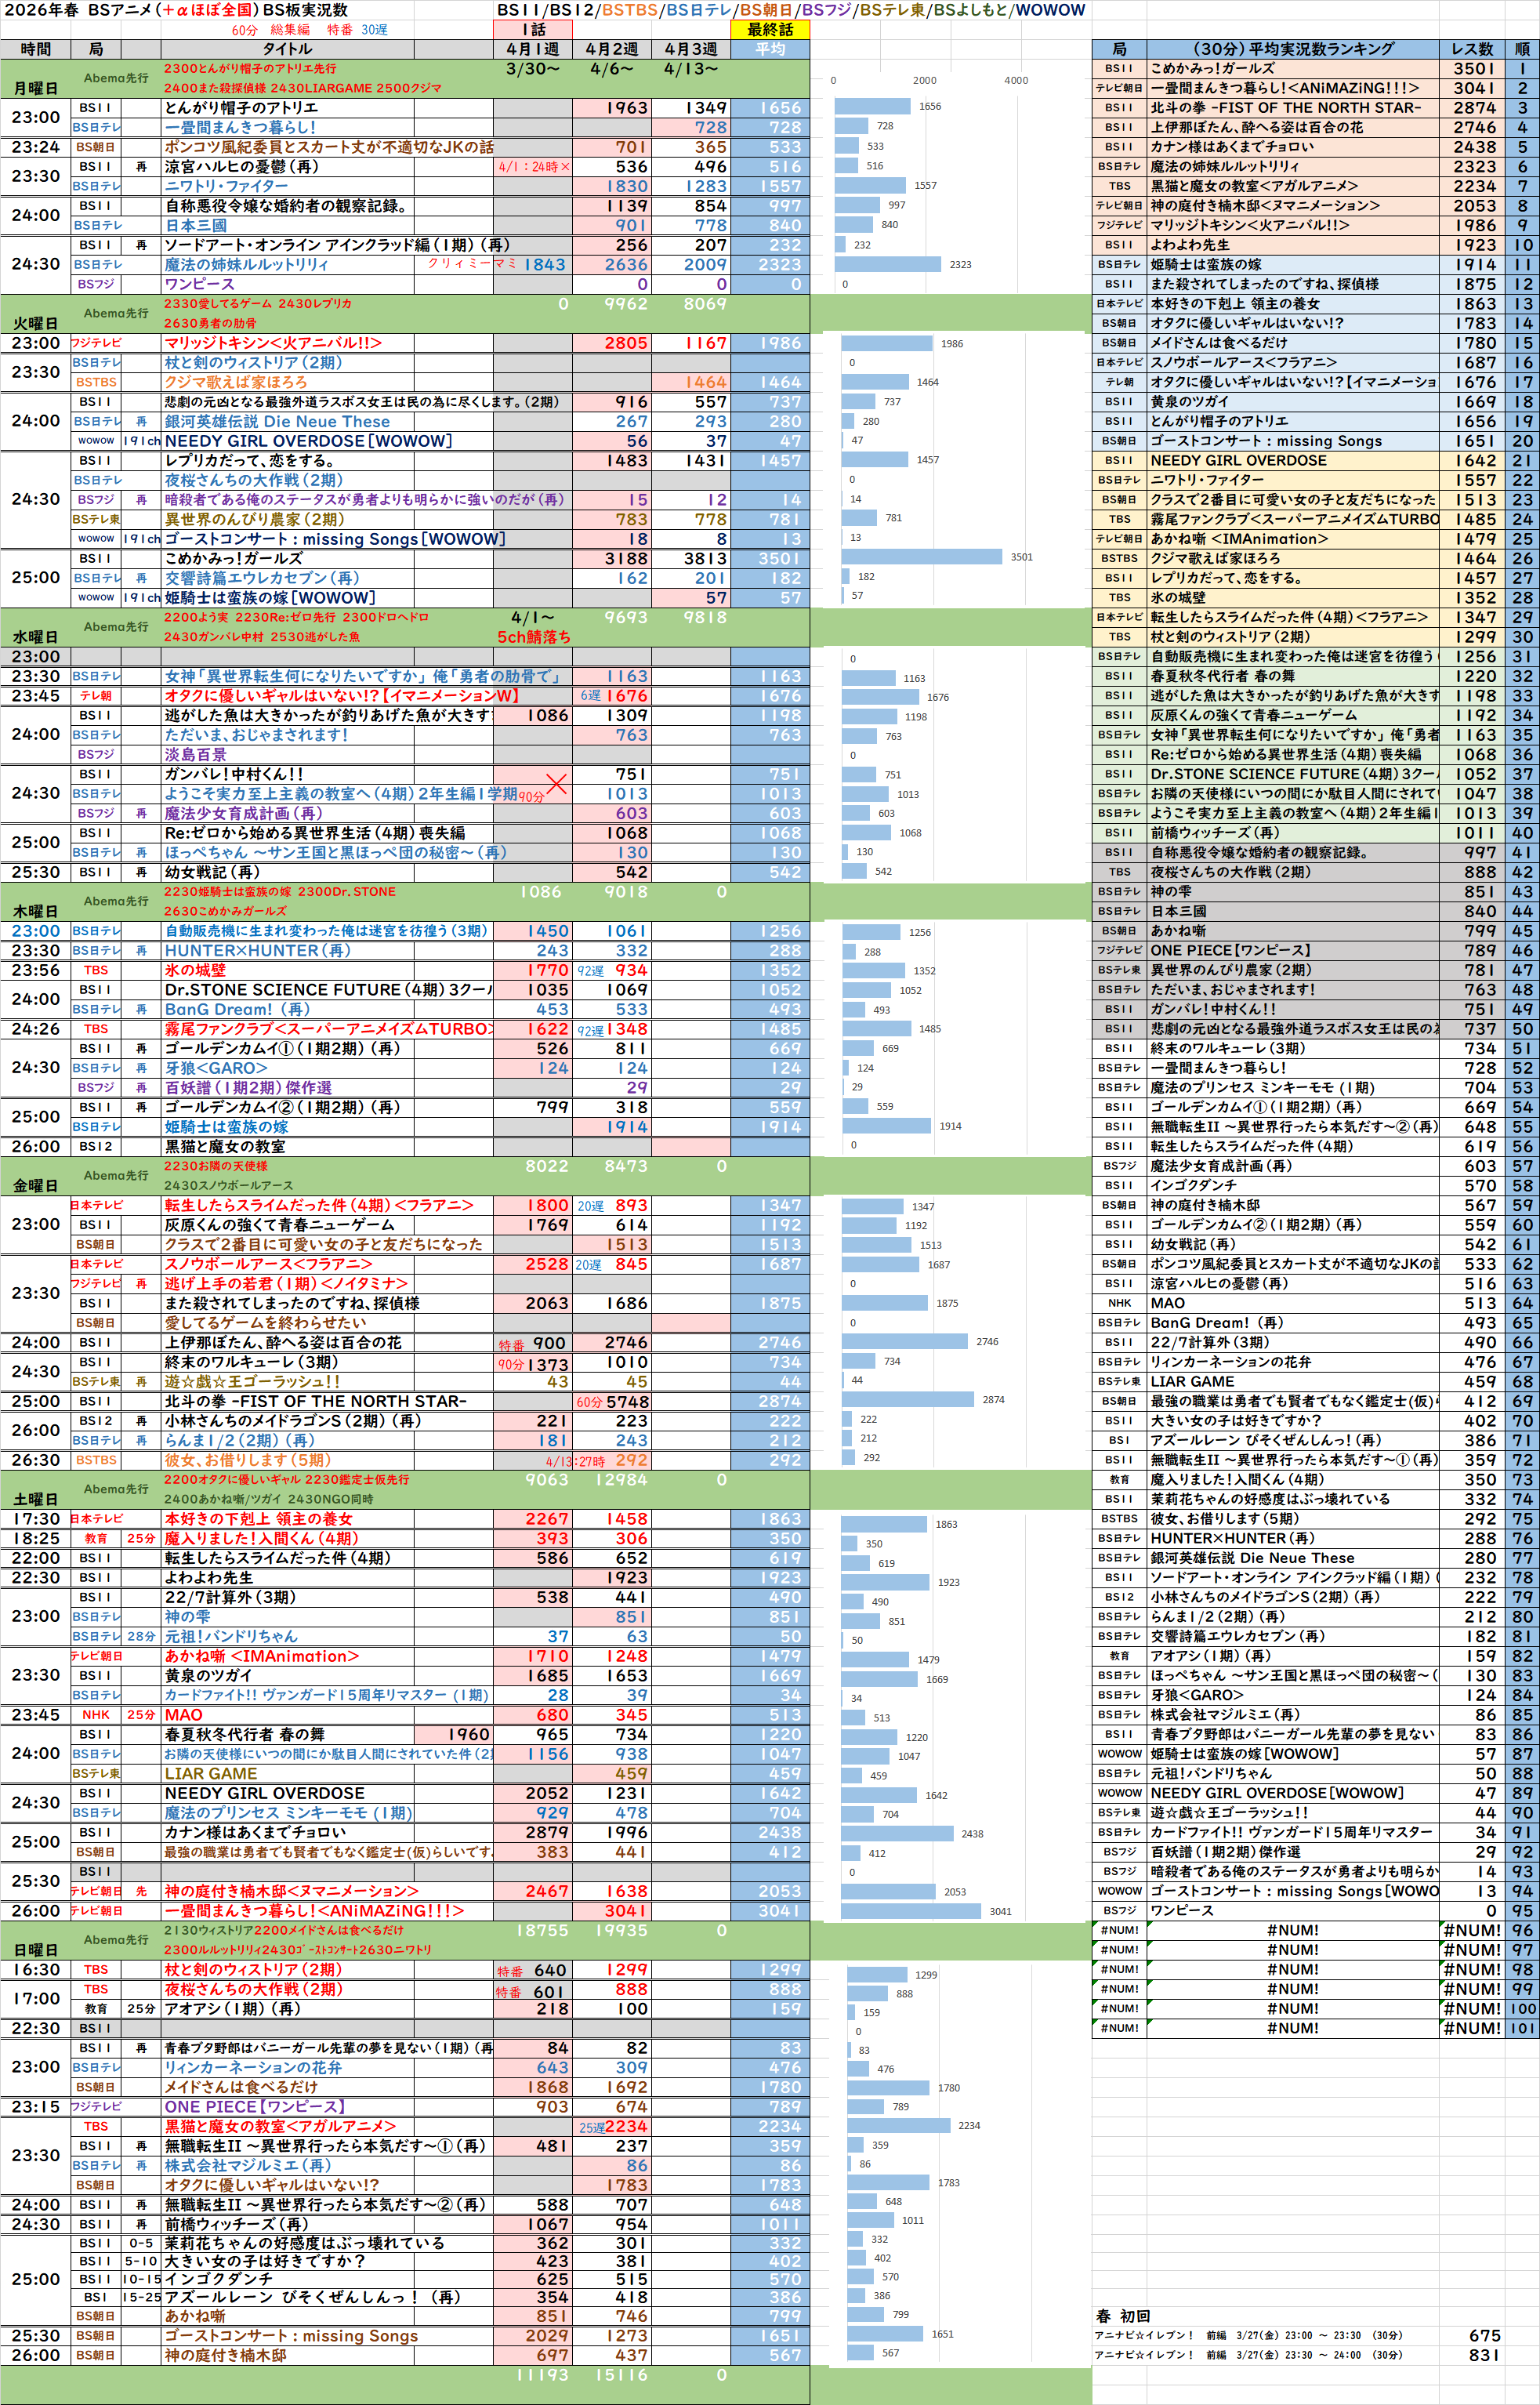
Task: Click the タイトル column header
Action: (286, 49)
